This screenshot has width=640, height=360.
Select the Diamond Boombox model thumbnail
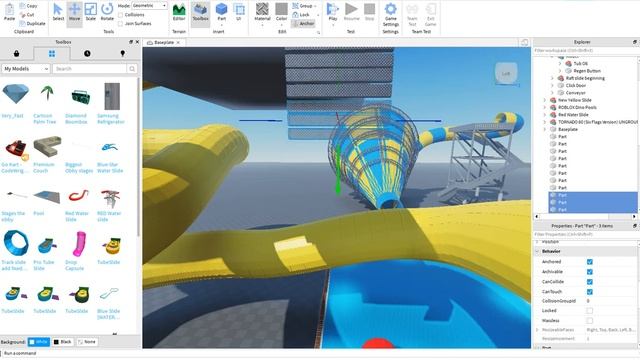pos(80,97)
